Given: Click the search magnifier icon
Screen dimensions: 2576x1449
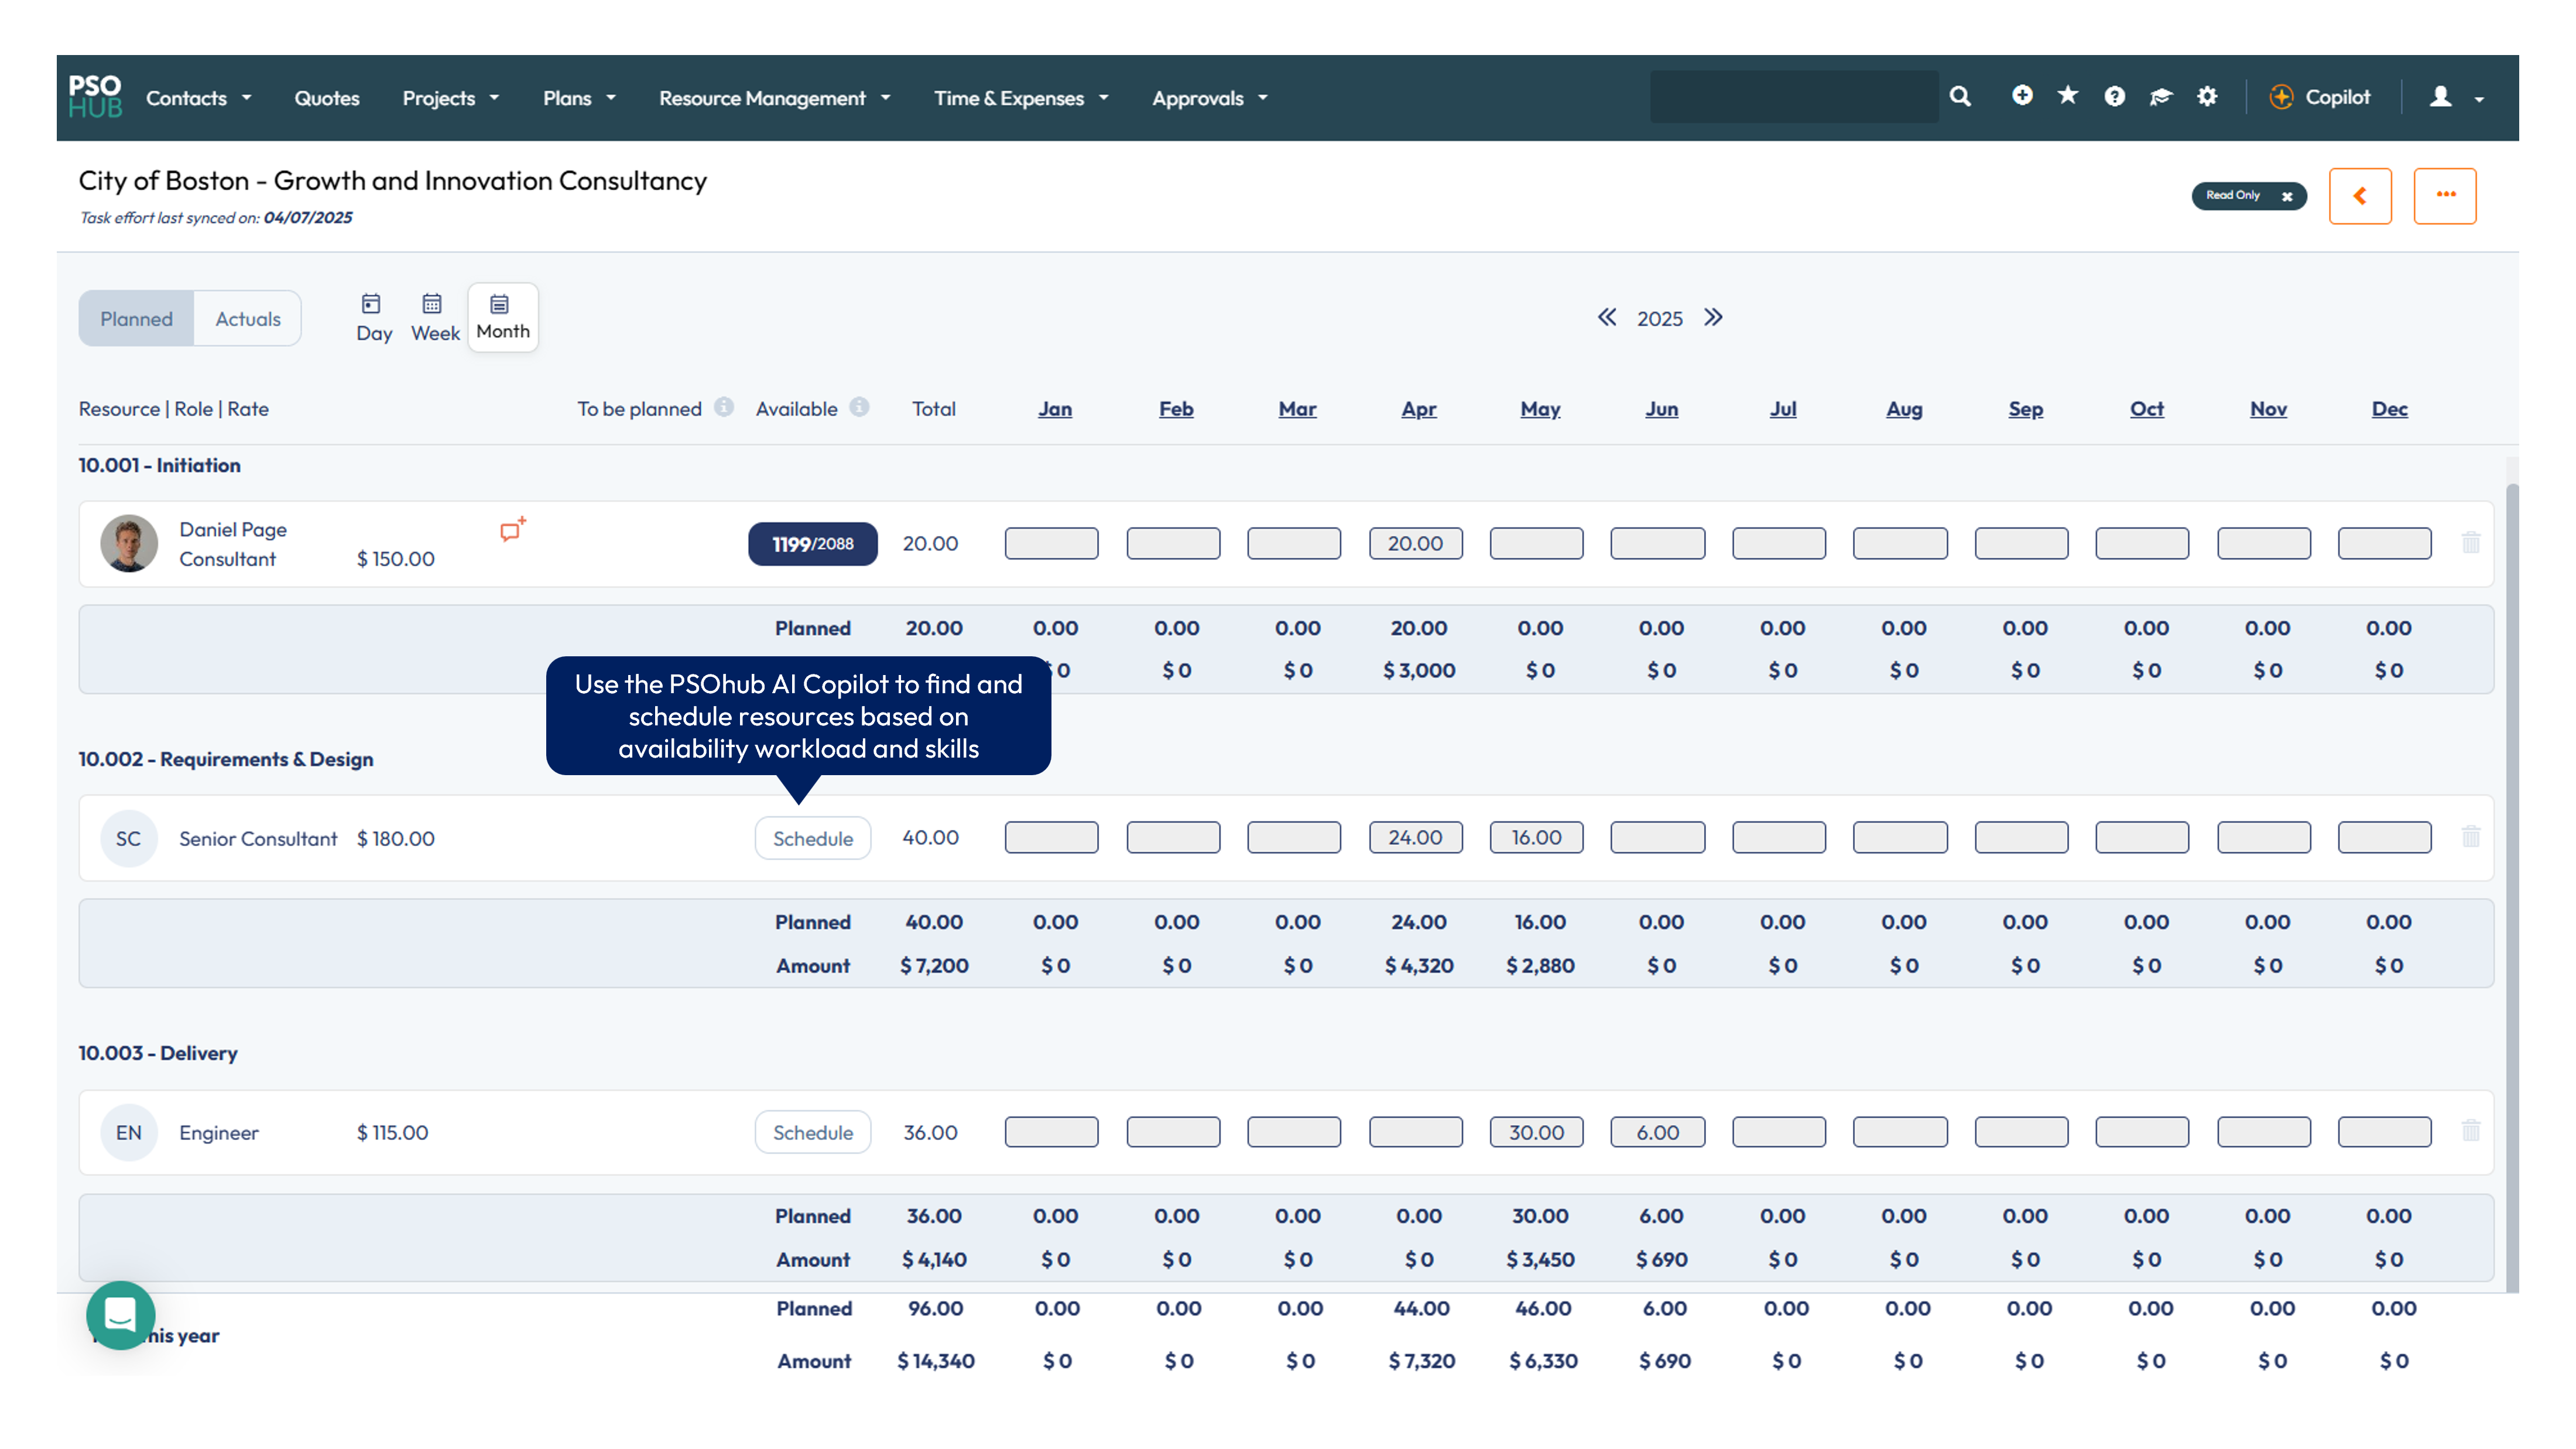Looking at the screenshot, I should tap(1960, 97).
